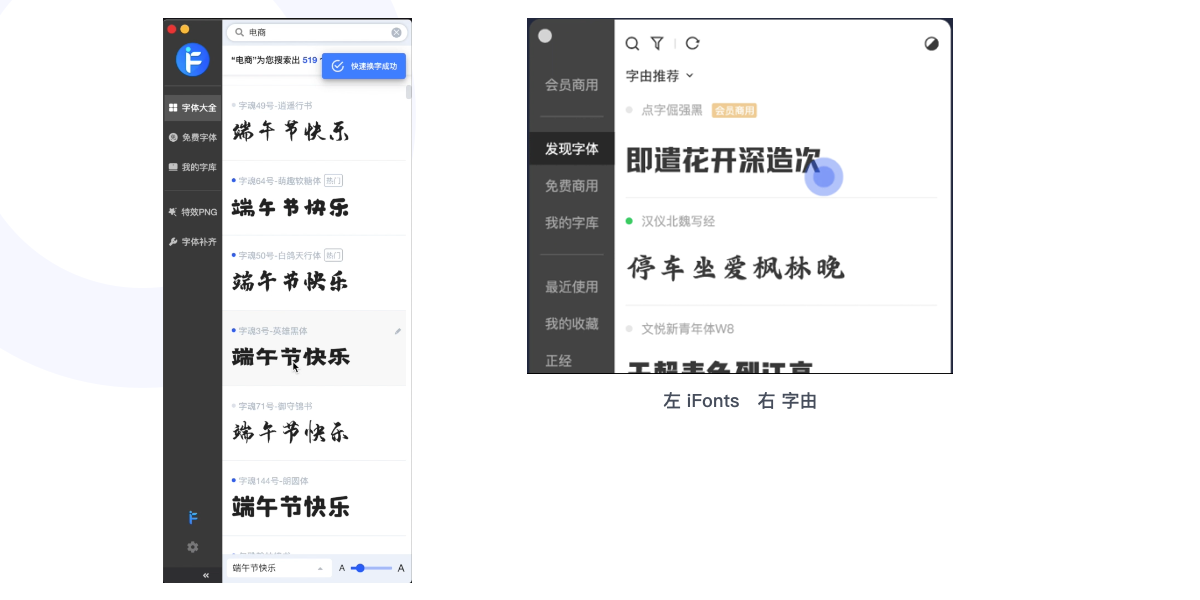Open the 519 search results link

(x=310, y=59)
